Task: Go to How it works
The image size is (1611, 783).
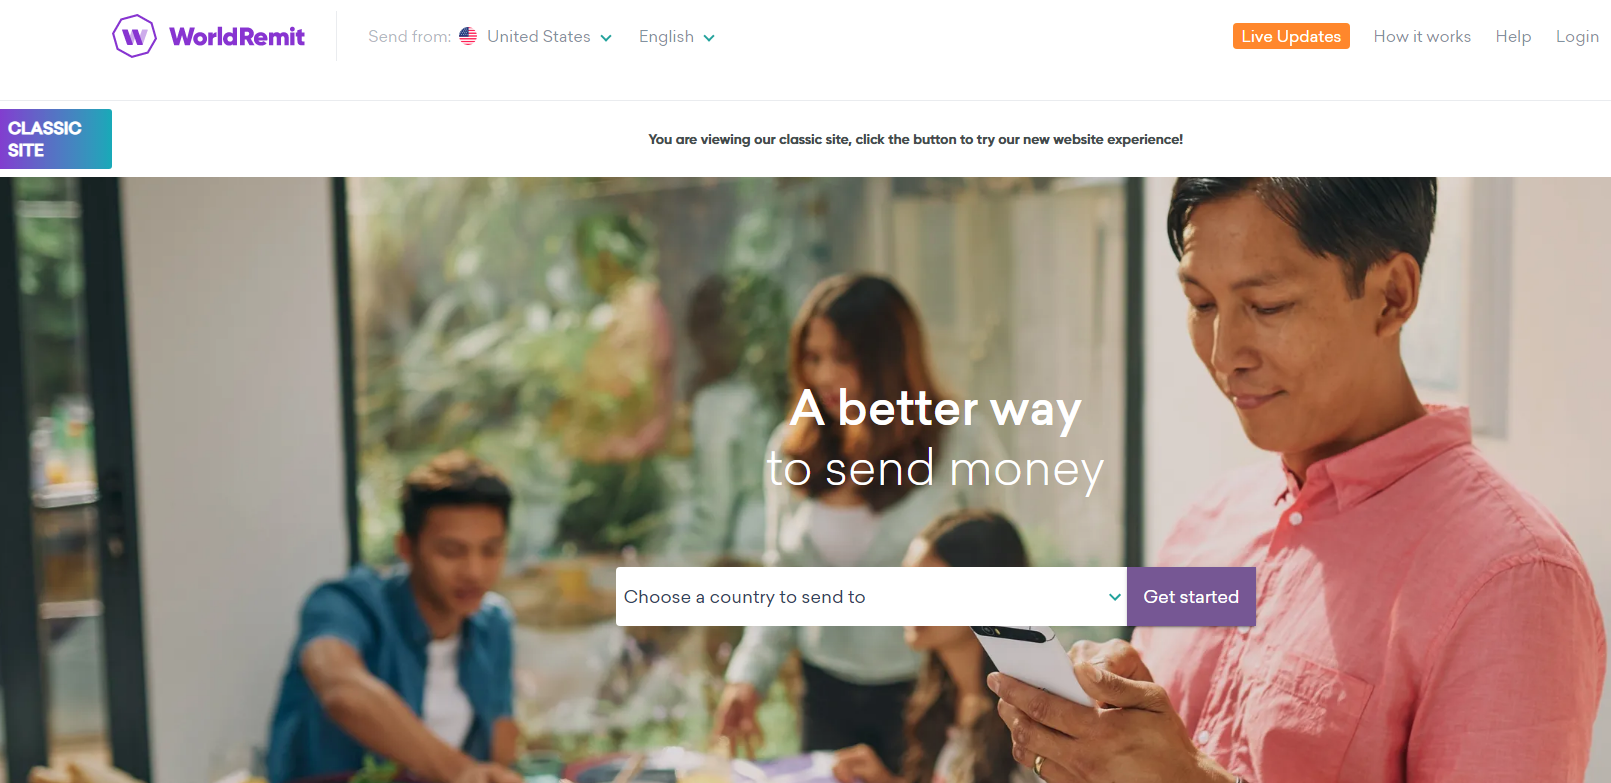Action: click(x=1422, y=36)
